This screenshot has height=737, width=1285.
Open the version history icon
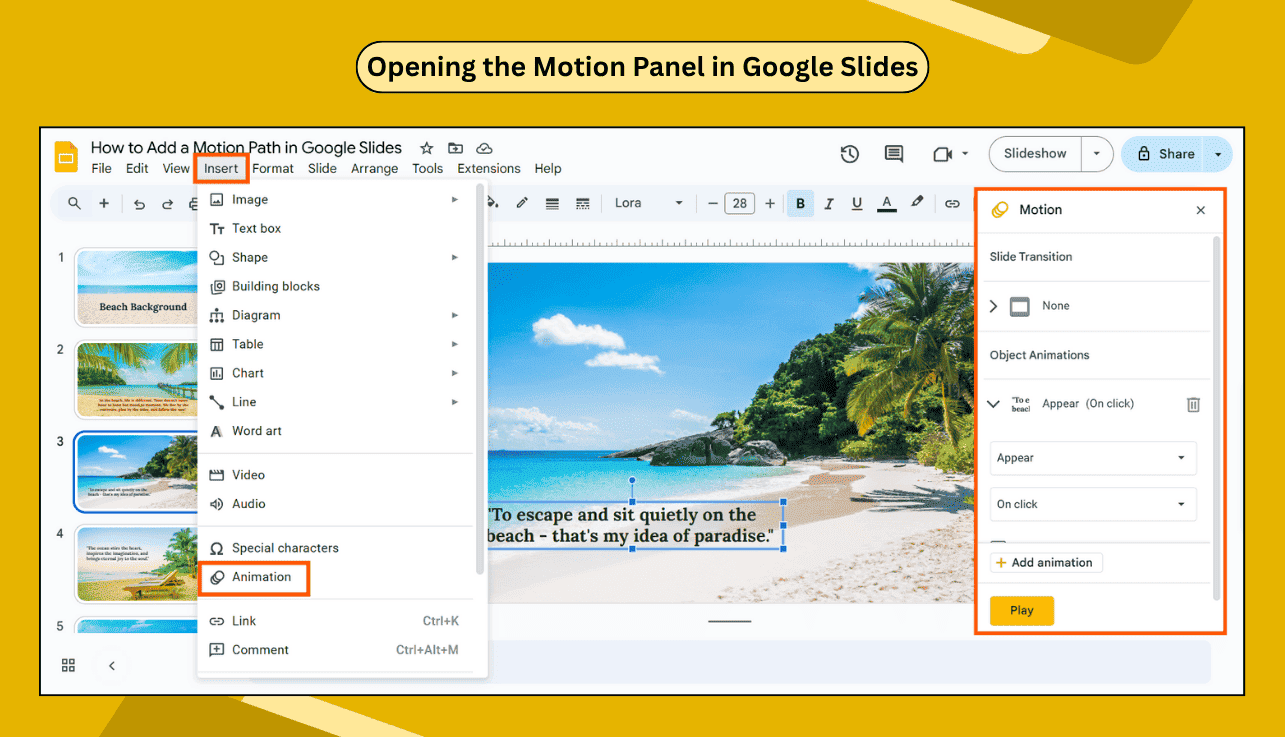pyautogui.click(x=849, y=154)
